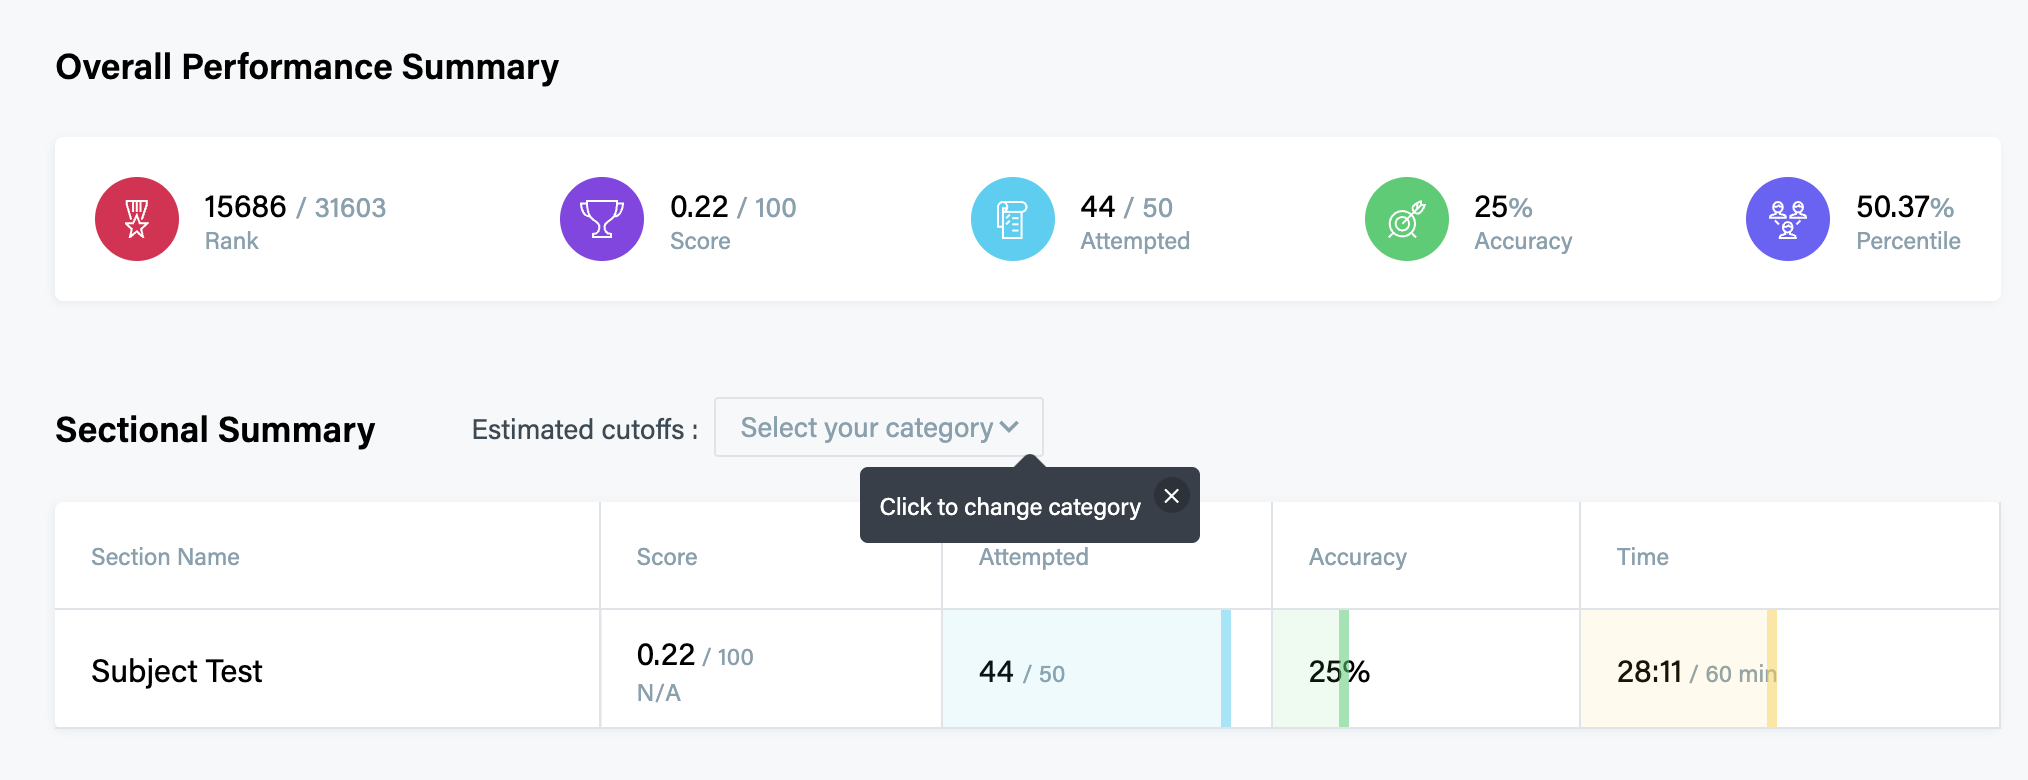Screen dimensions: 2028x780
Task: Close the 'Click to change category' tooltip
Action: pos(1171,496)
